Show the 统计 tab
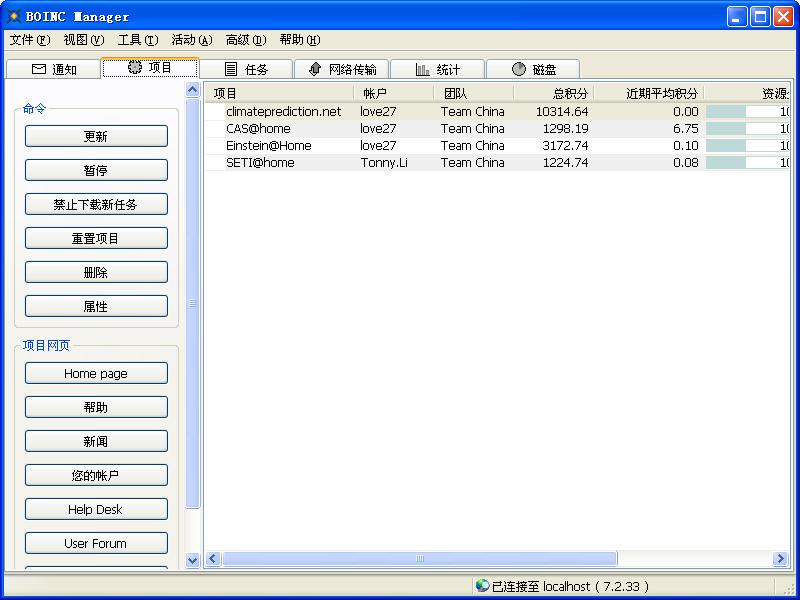Image resolution: width=800 pixels, height=600 pixels. click(437, 69)
